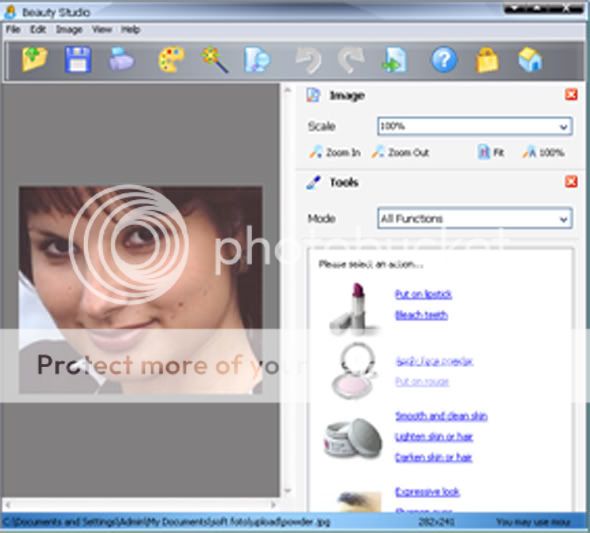Open the Mode All Functions dropdown
The height and width of the screenshot is (533, 590).
[x=475, y=218]
